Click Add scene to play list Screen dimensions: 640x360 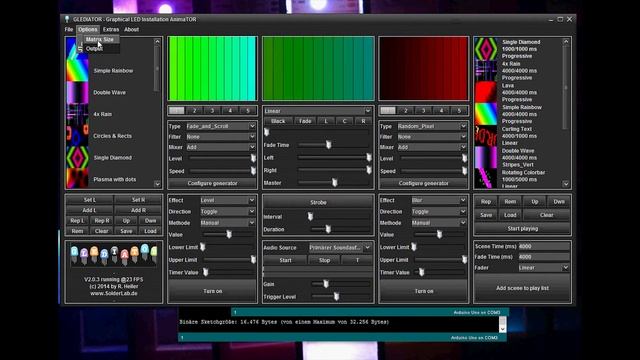tap(522, 288)
